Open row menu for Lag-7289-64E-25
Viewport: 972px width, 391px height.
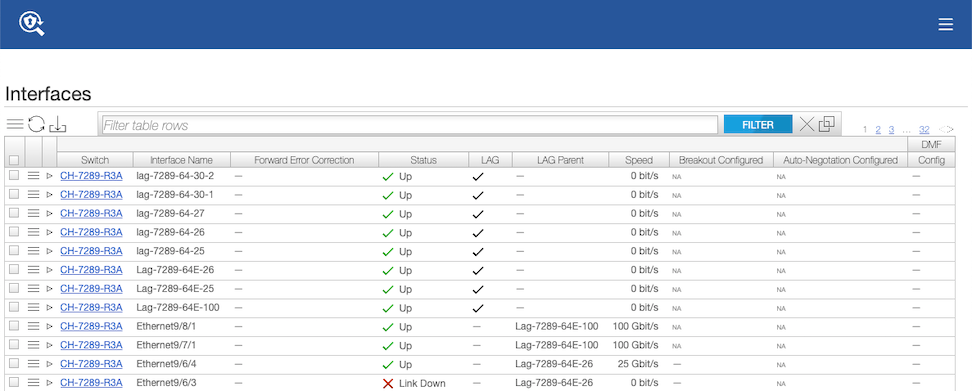point(33,288)
